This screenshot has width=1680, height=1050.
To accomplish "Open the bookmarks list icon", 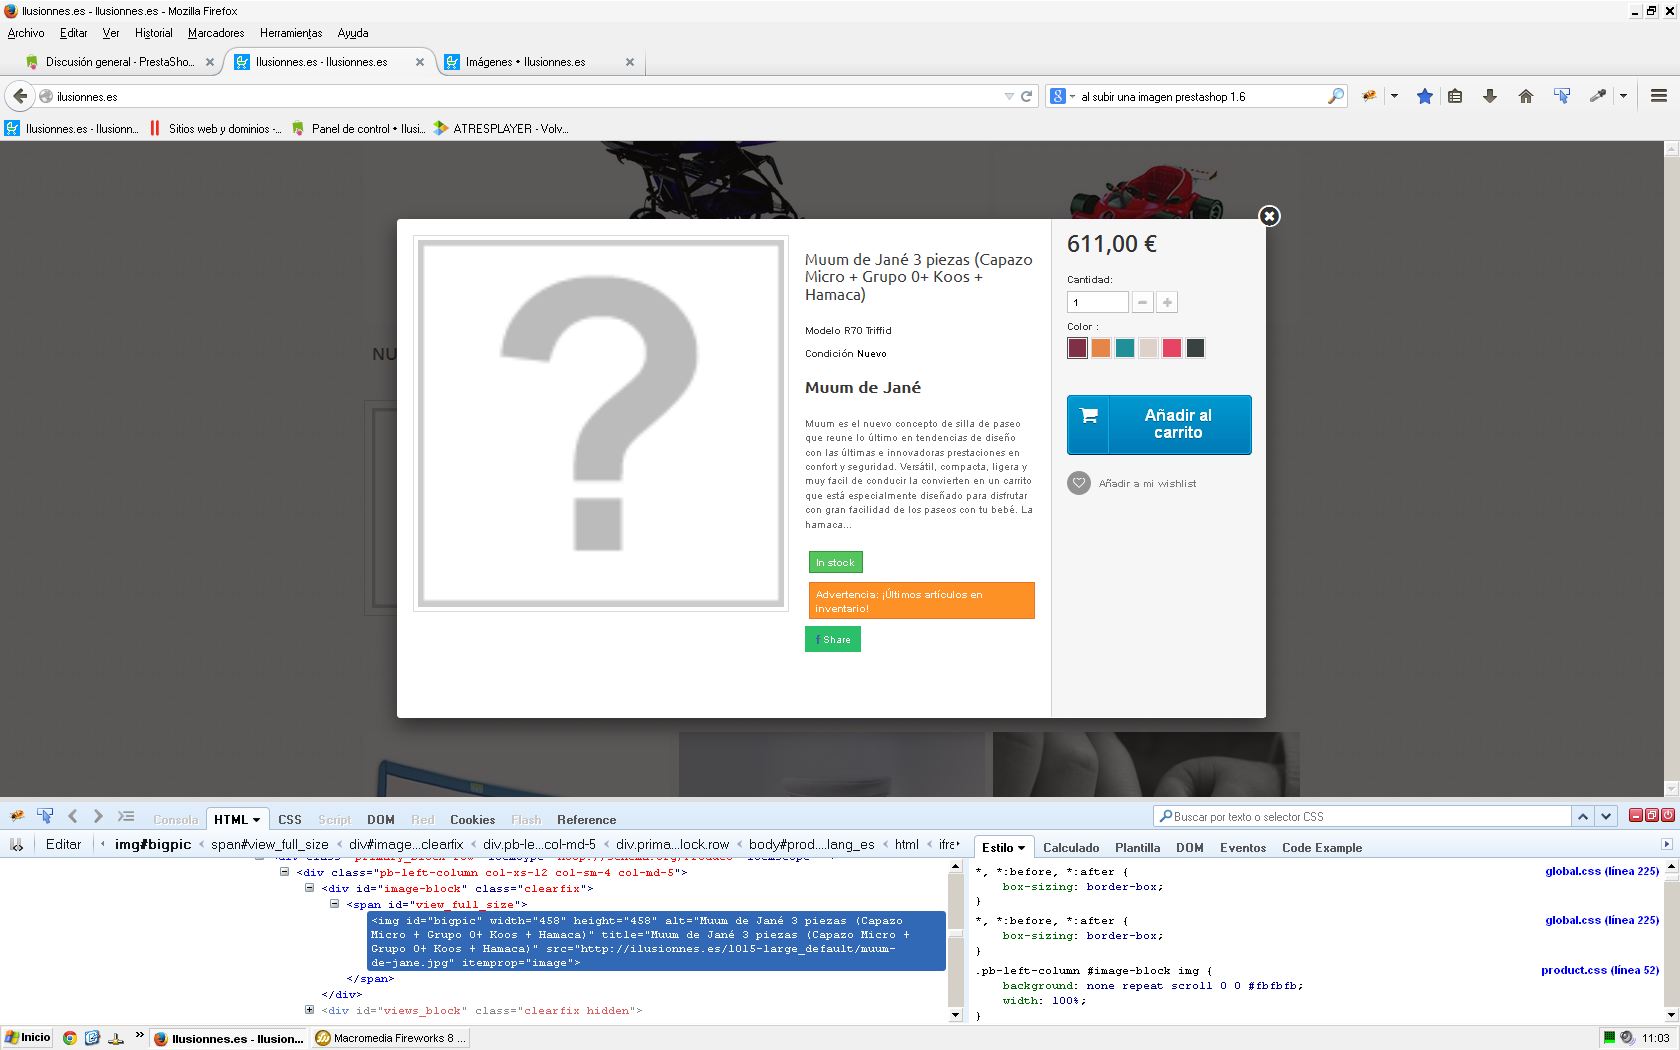I will click(1455, 96).
